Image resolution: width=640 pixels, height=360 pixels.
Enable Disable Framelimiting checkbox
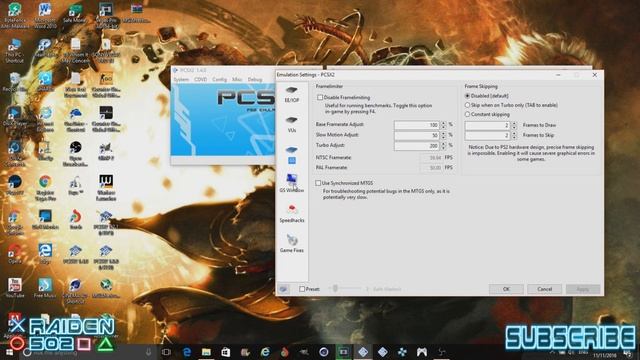coord(320,98)
